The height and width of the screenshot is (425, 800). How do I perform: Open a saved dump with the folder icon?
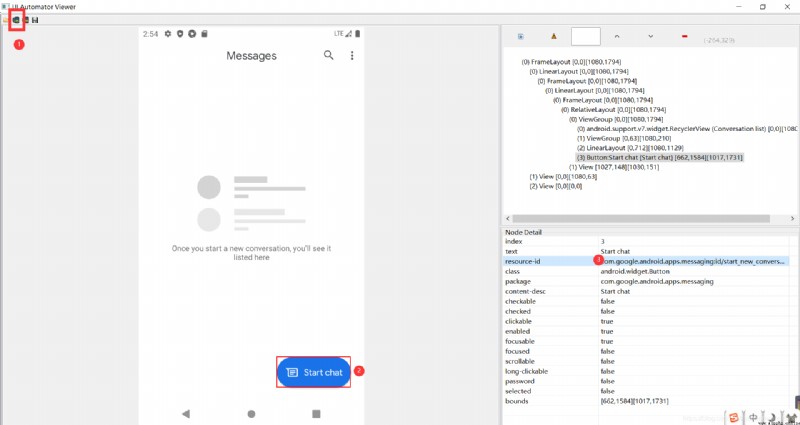[4, 20]
